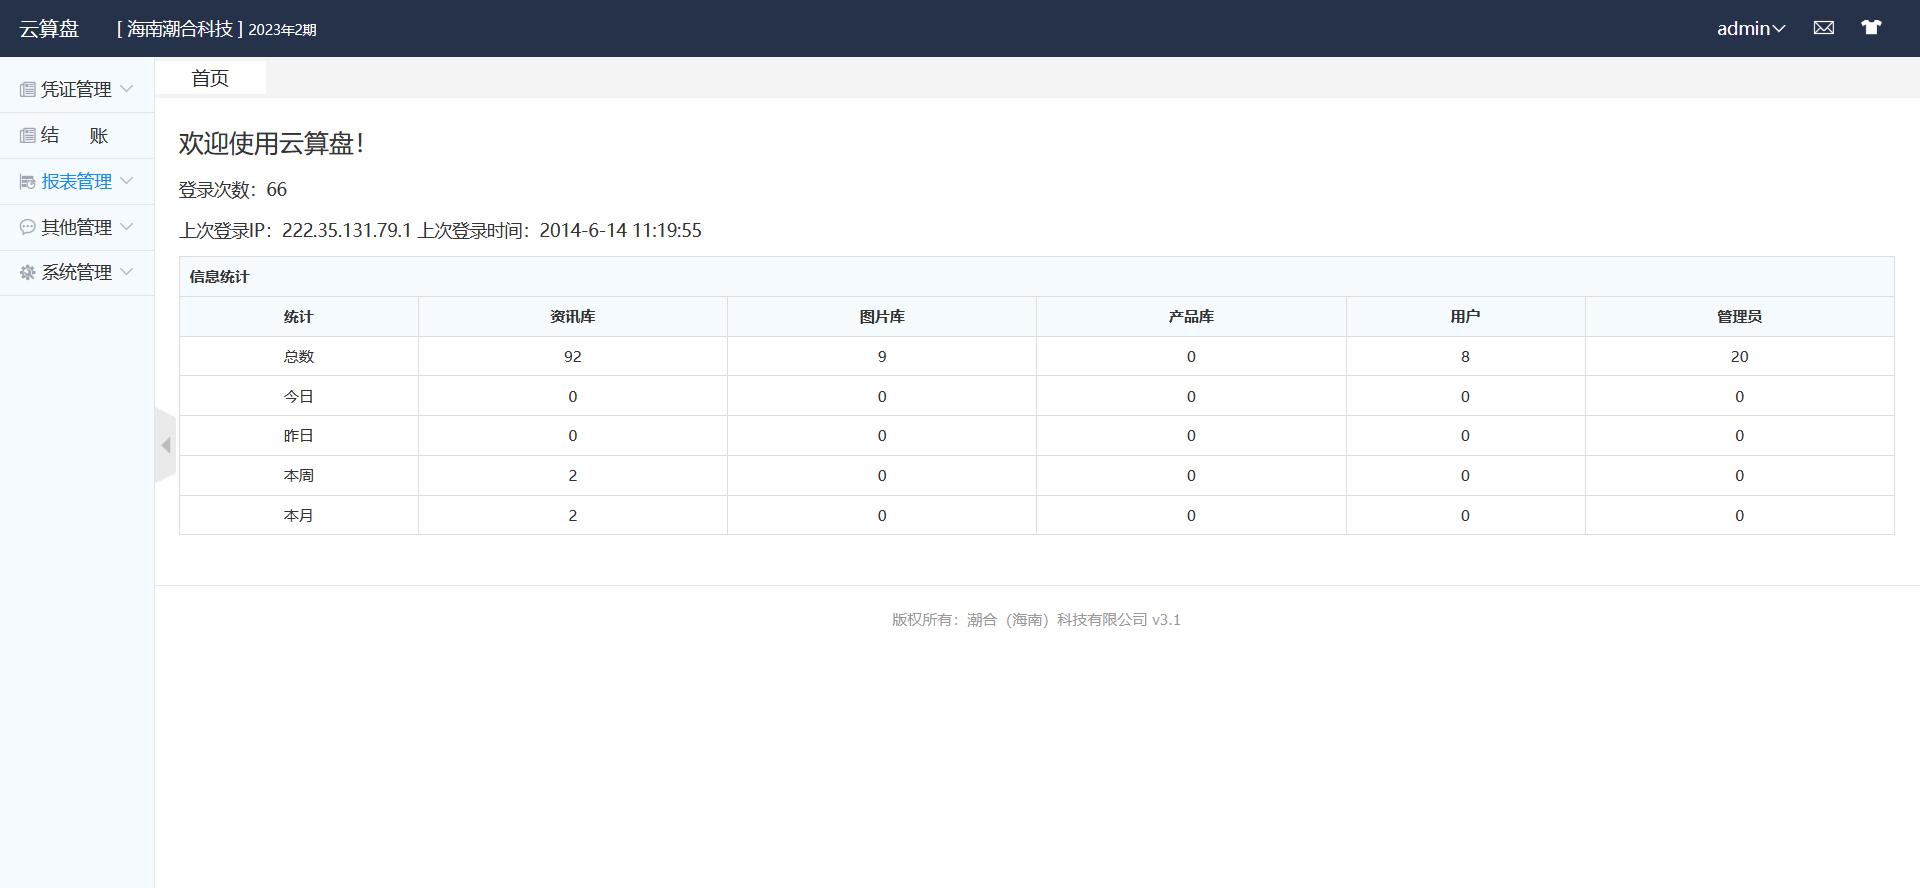Click the speech bubble icon for 其他管理

point(27,228)
